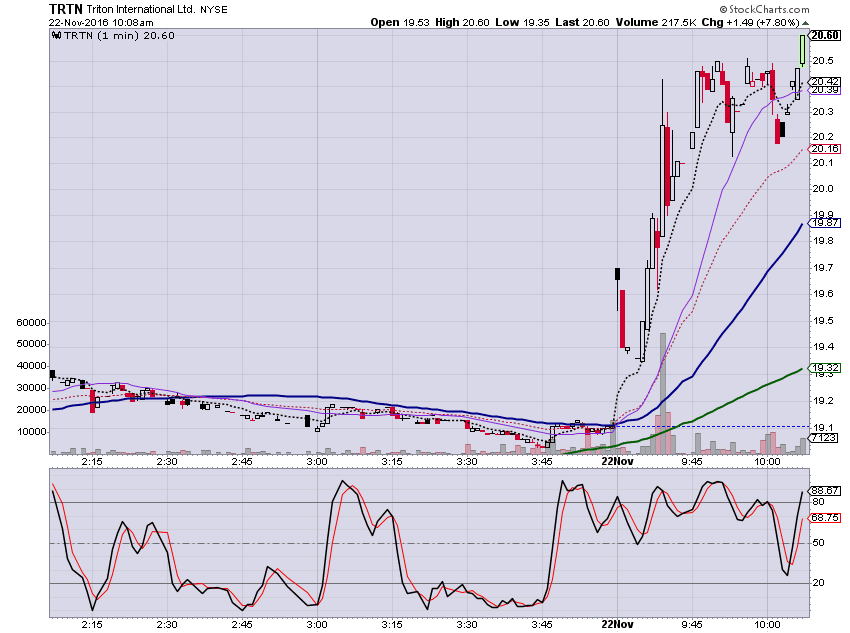The image size is (850, 633).
Task: Click the 88.67 stochastic value tag
Action: (825, 491)
